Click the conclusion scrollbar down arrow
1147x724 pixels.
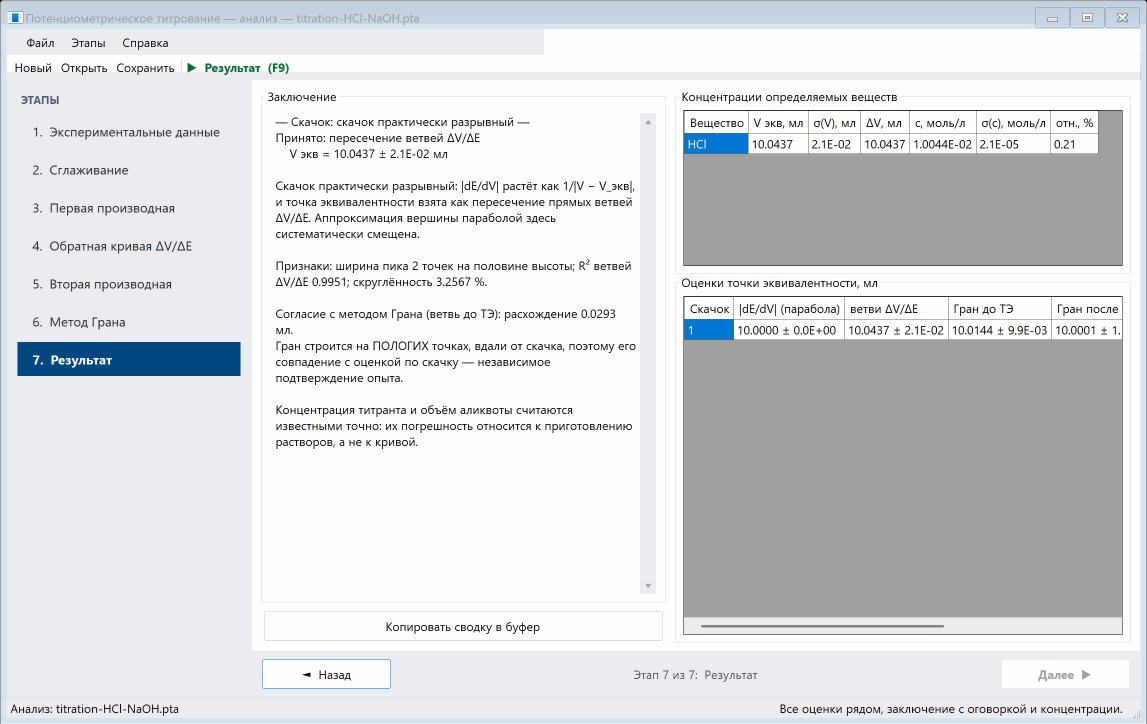coord(648,587)
